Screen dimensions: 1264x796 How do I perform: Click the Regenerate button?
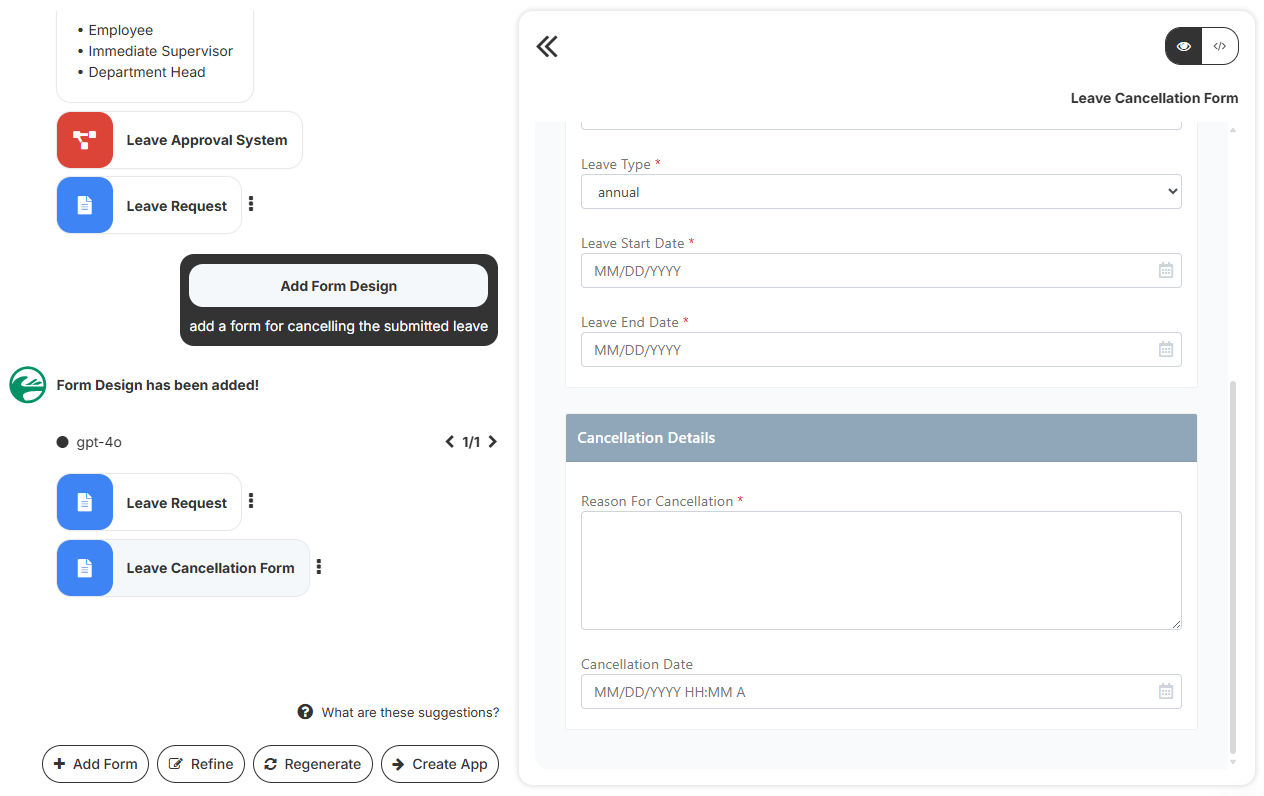click(312, 764)
